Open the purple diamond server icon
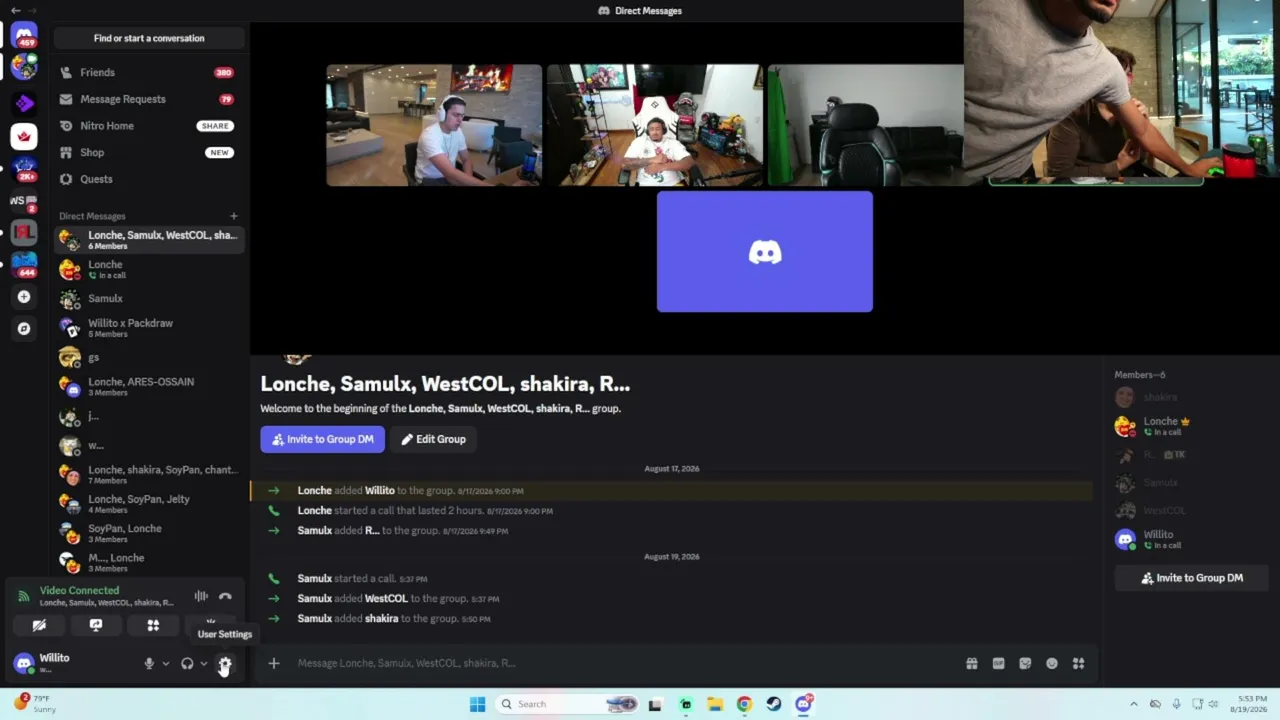Screen dimensions: 1280x720 24,103
